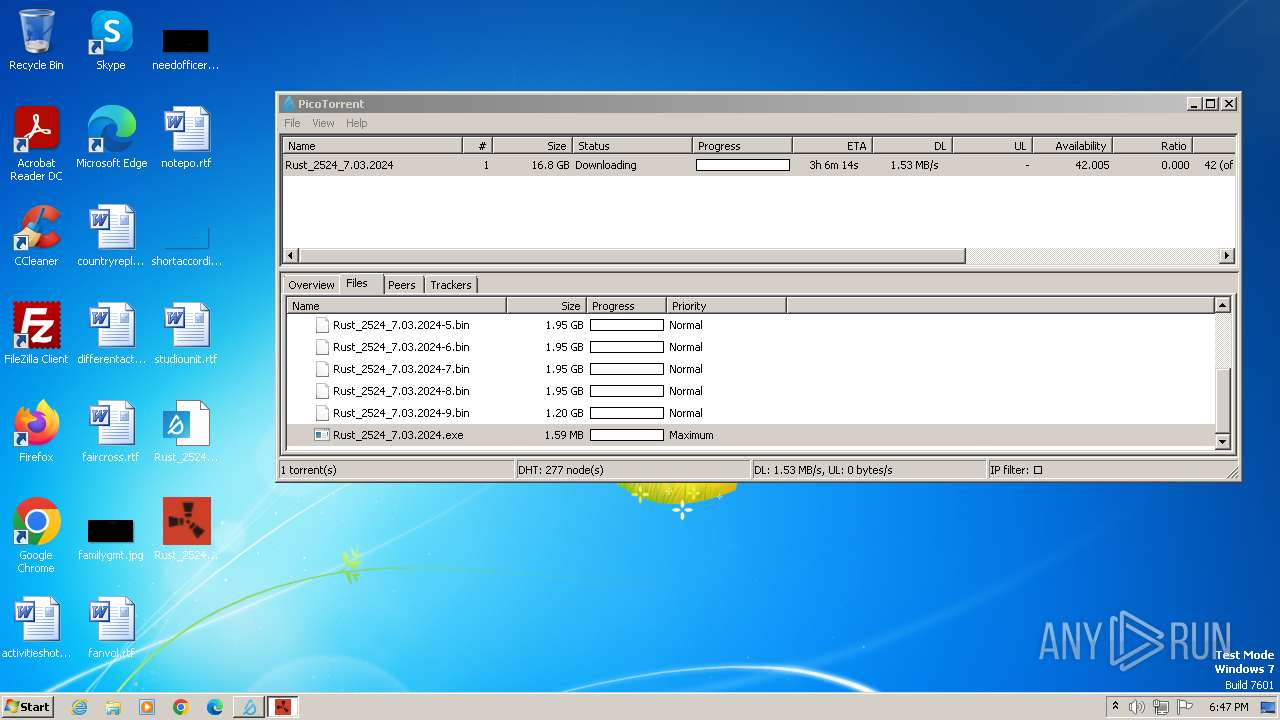Open Internet Explorer in the taskbar
The height and width of the screenshot is (720, 1280).
(79, 707)
